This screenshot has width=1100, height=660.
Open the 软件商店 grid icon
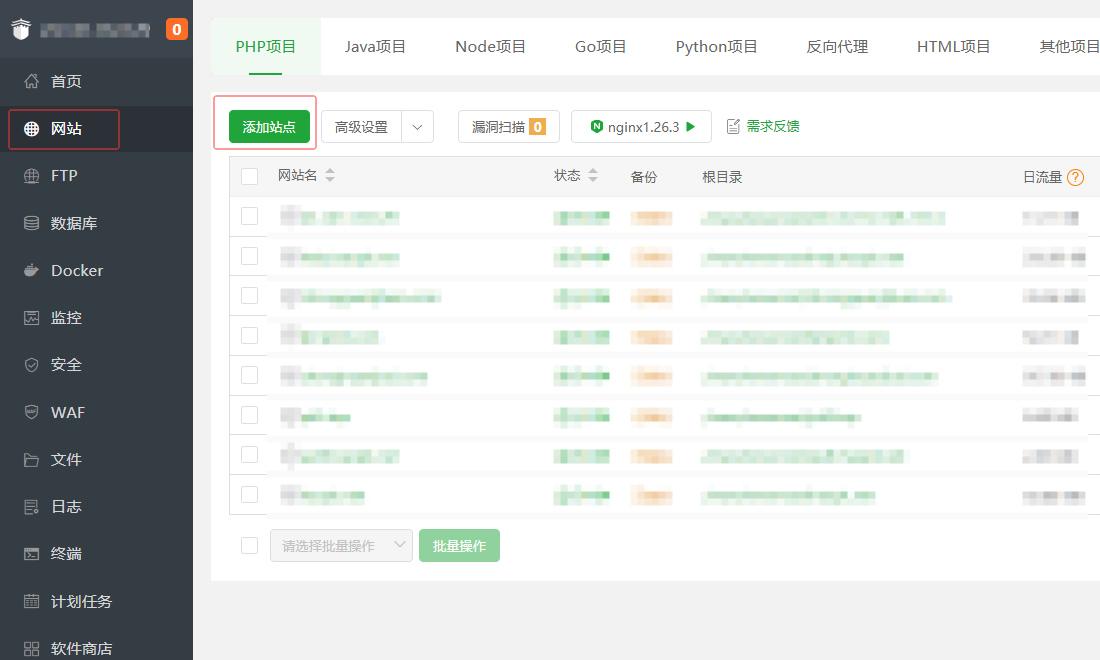[32, 649]
